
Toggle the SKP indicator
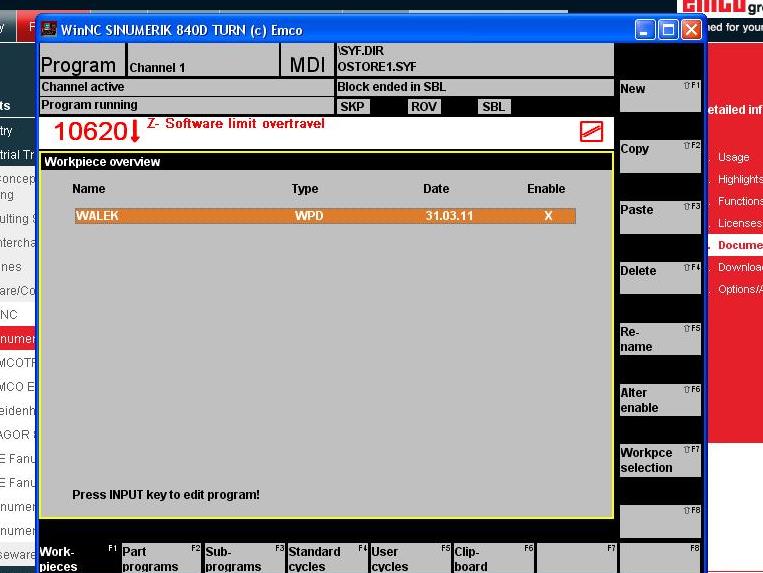click(352, 107)
